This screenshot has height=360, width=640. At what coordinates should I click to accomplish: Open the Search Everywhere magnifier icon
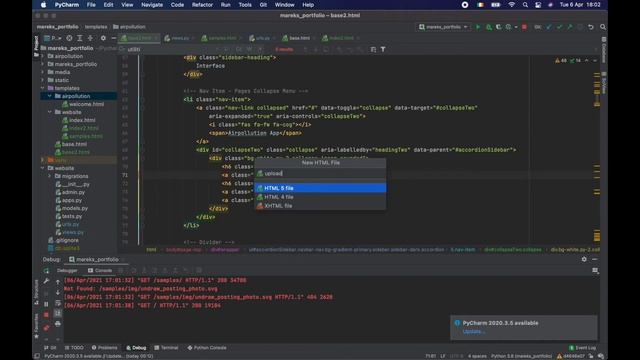(x=603, y=27)
